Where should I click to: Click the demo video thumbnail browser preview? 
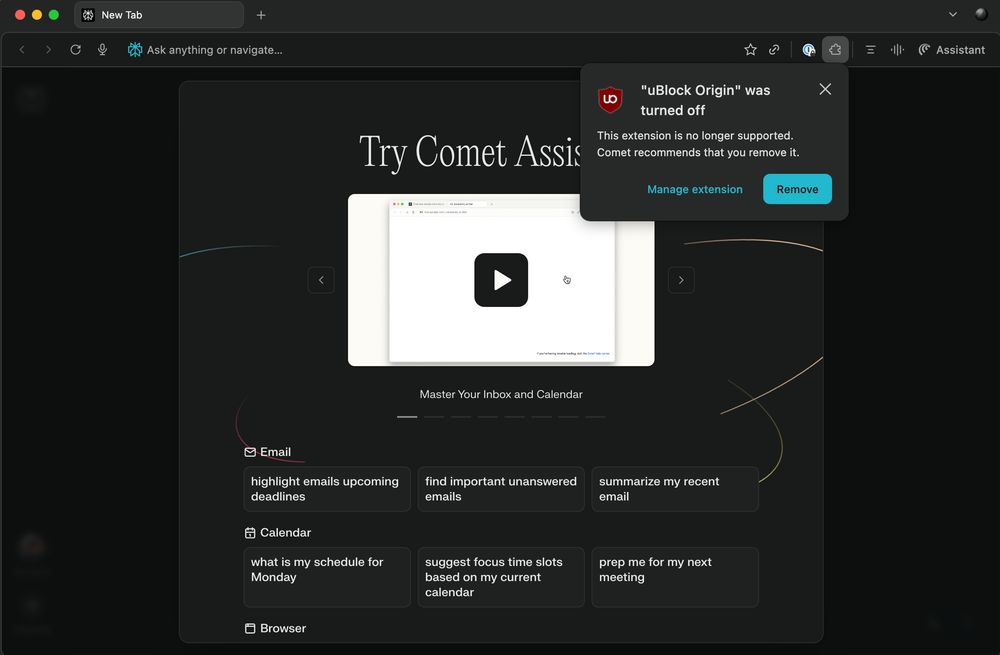tap(501, 280)
